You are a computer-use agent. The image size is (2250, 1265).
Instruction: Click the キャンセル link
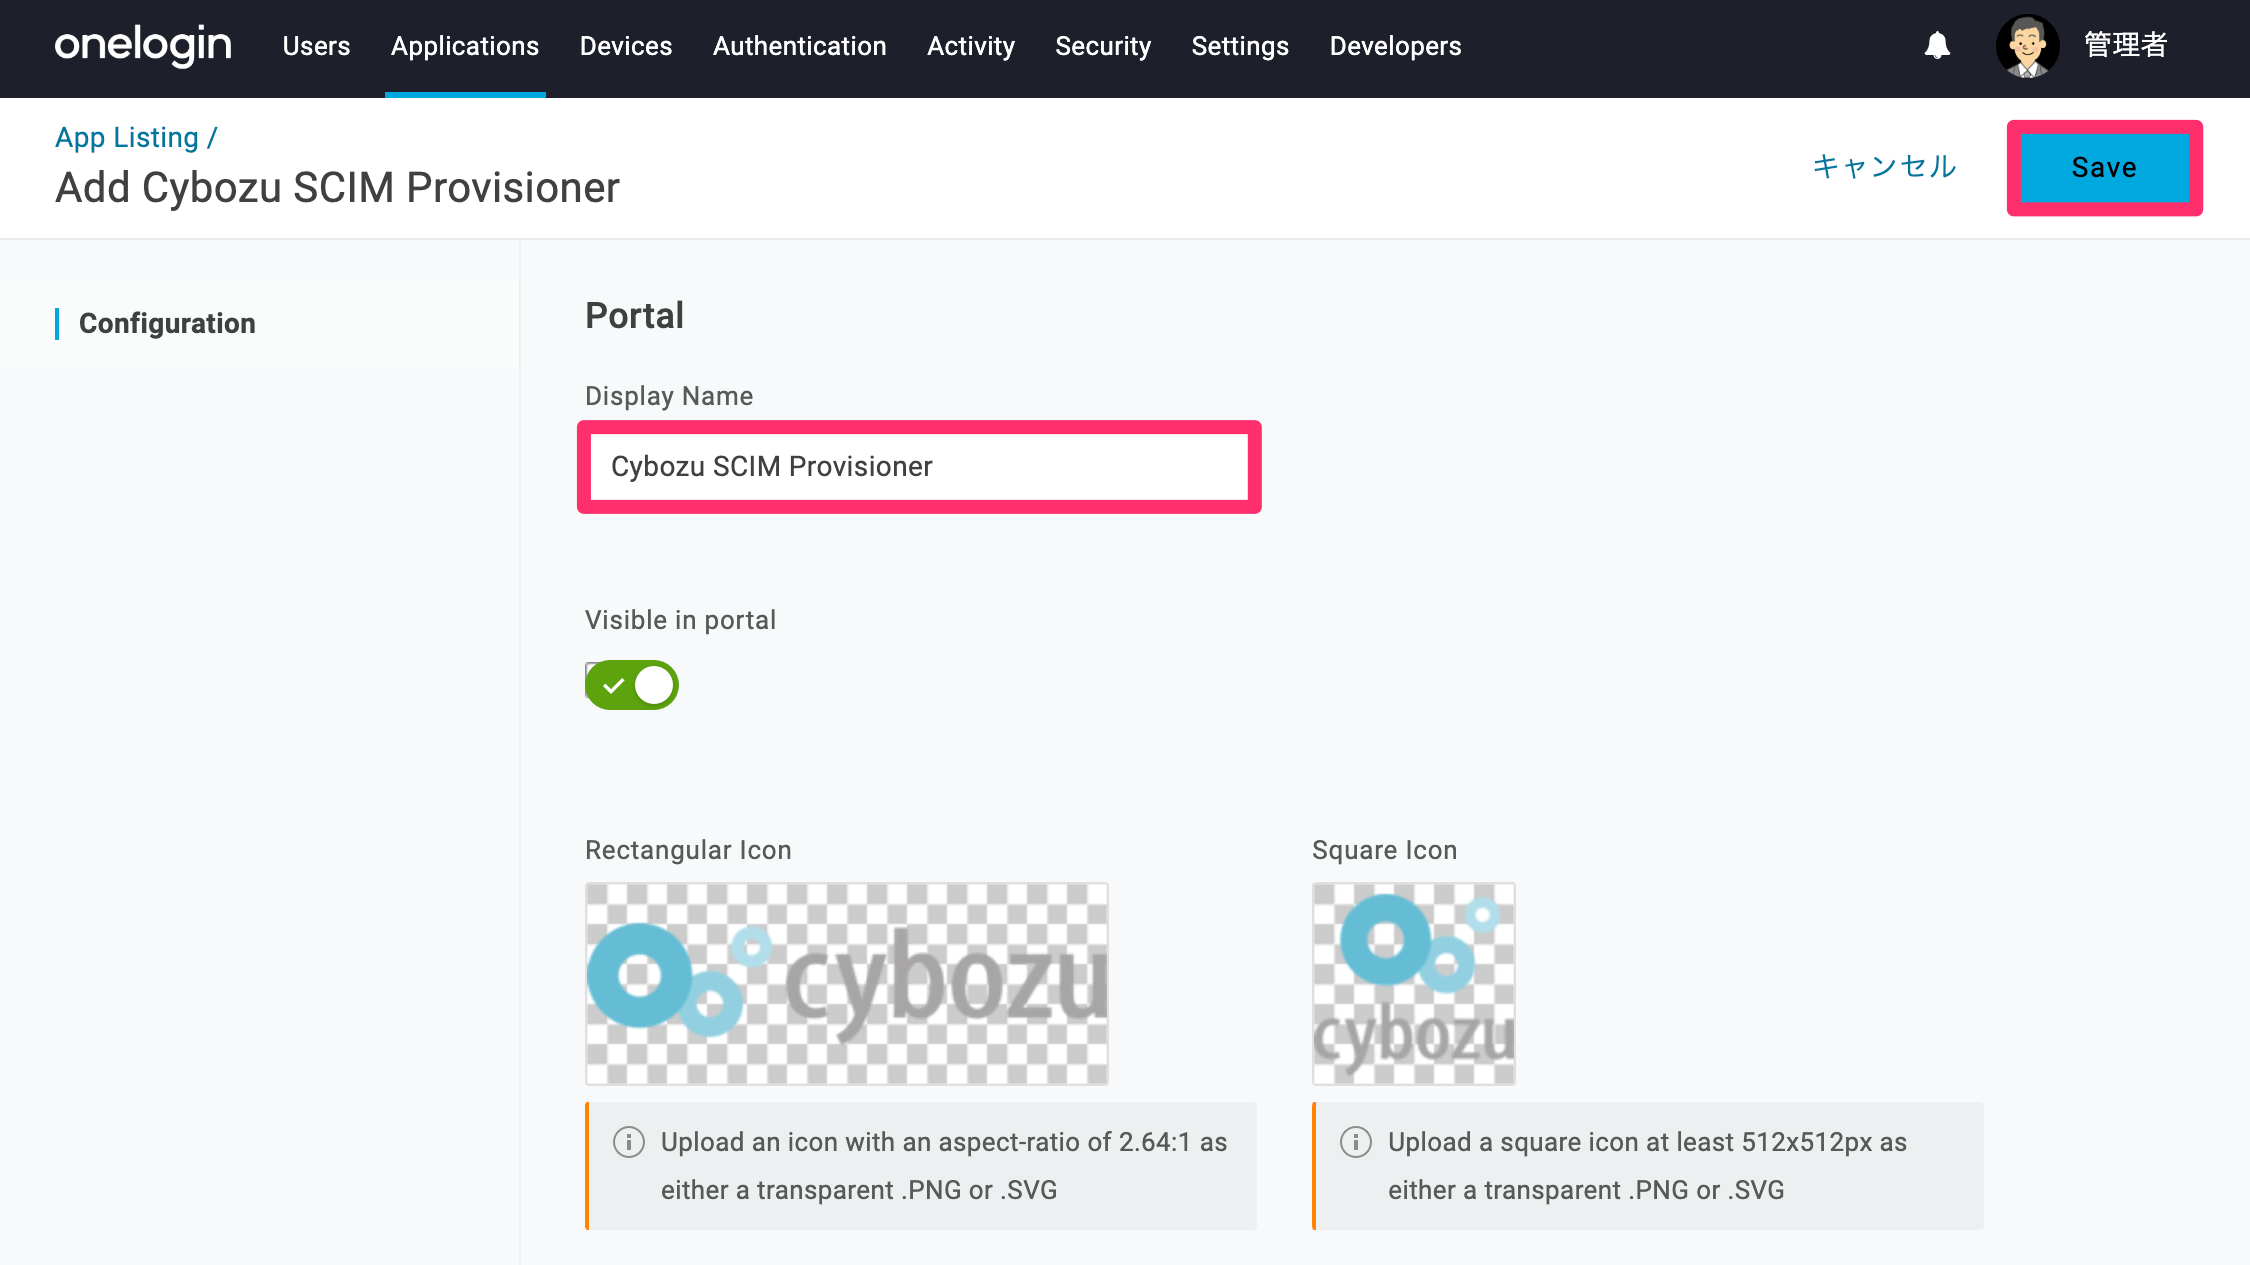(x=1884, y=166)
